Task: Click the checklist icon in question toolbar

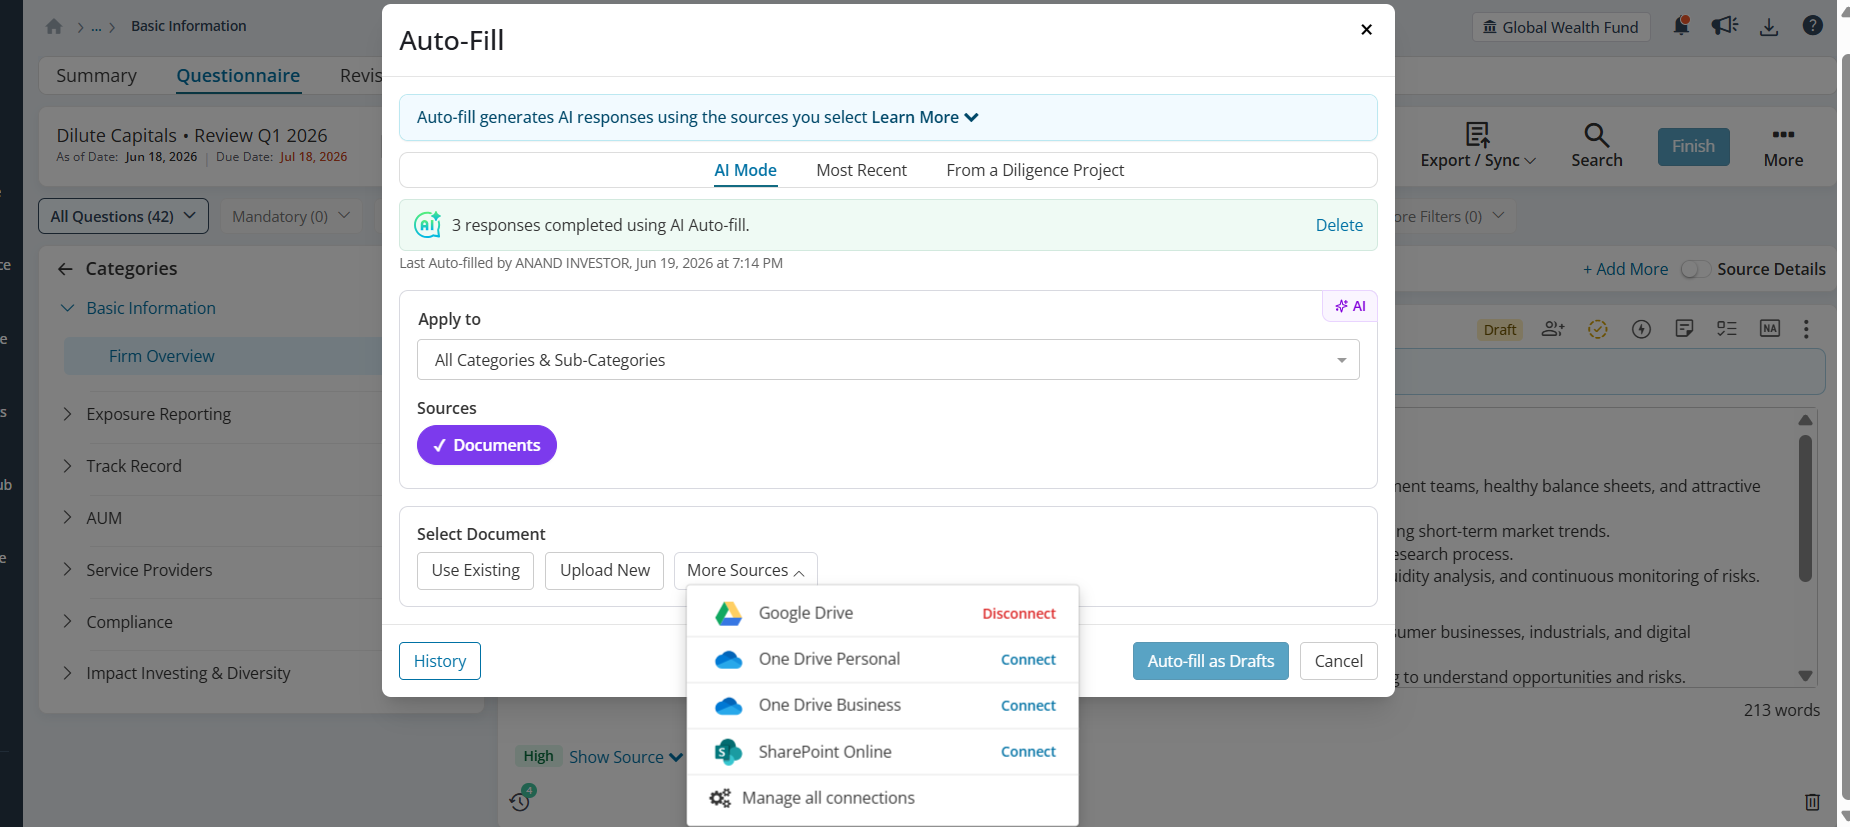Action: click(1727, 329)
